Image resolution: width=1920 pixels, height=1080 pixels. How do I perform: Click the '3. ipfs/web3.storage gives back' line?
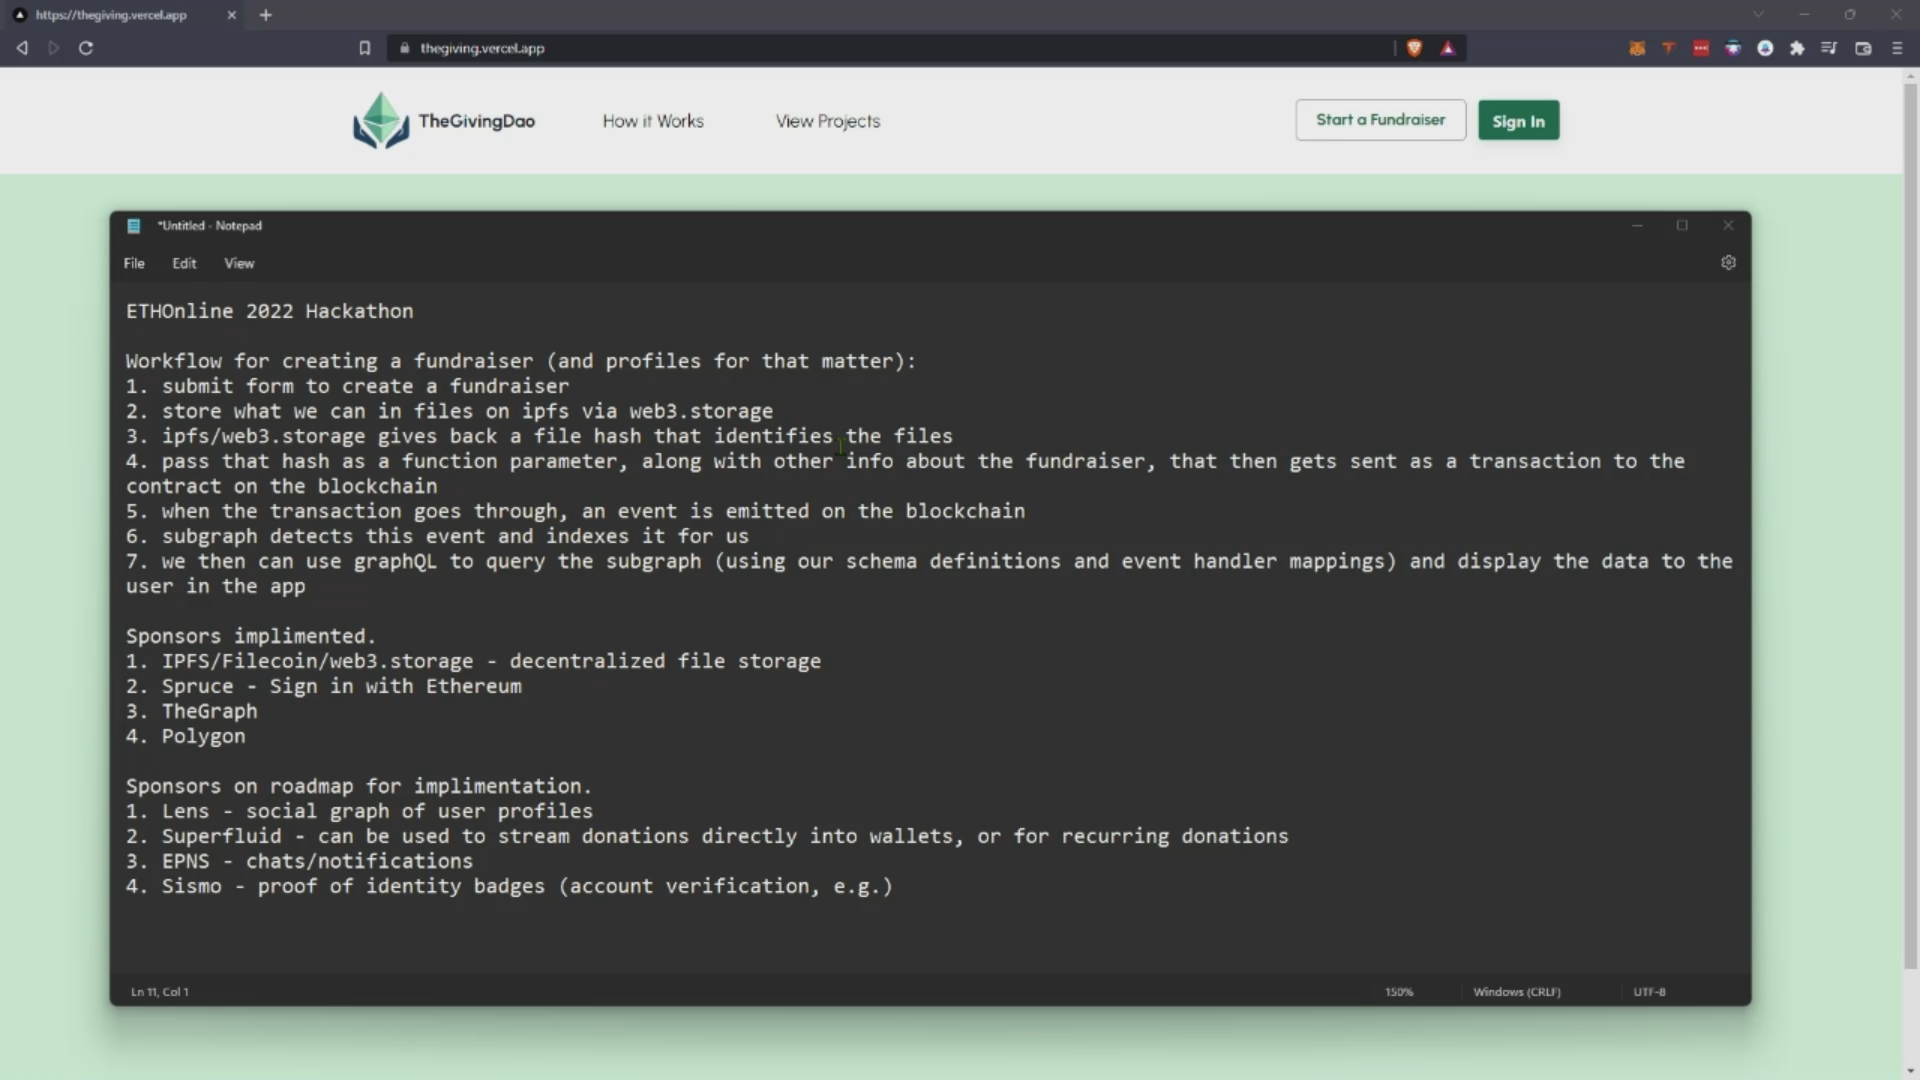coord(540,436)
